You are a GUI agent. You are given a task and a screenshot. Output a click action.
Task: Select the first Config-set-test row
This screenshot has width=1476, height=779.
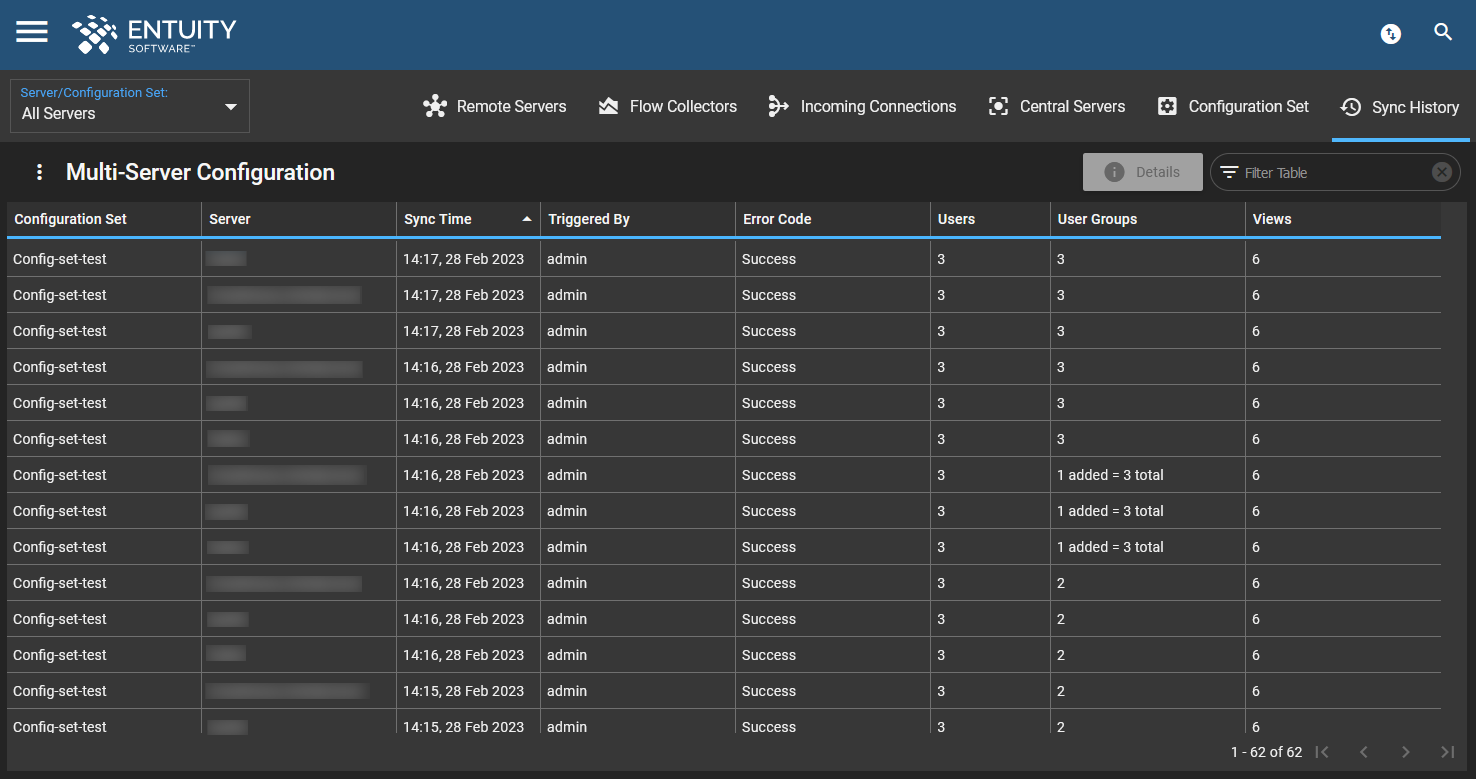coord(724,259)
